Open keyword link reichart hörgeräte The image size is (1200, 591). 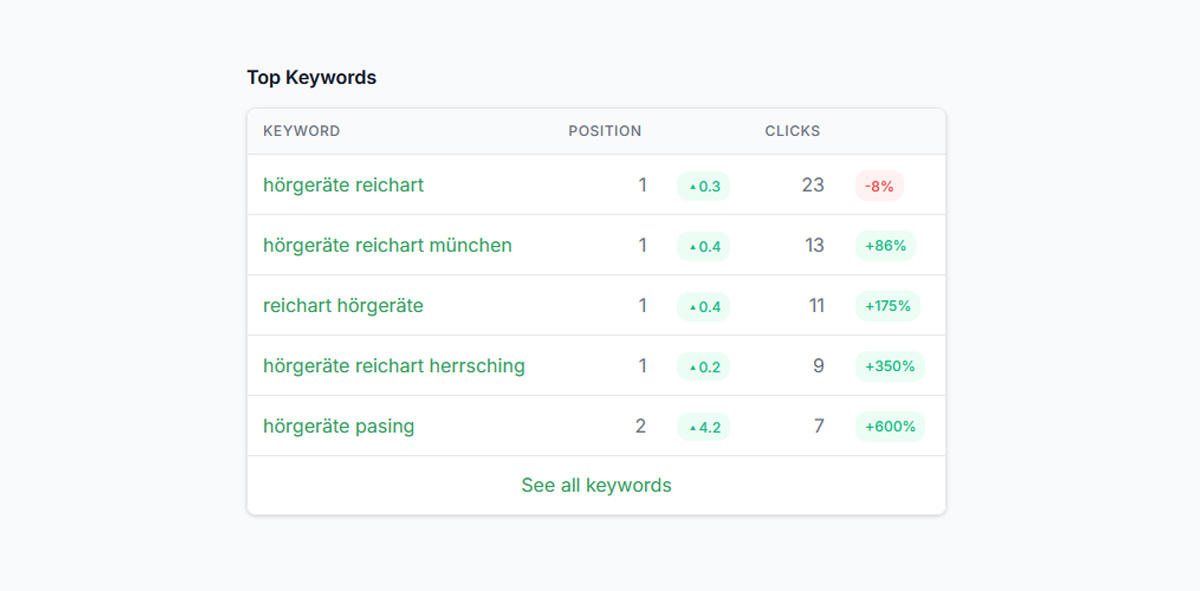(x=343, y=306)
